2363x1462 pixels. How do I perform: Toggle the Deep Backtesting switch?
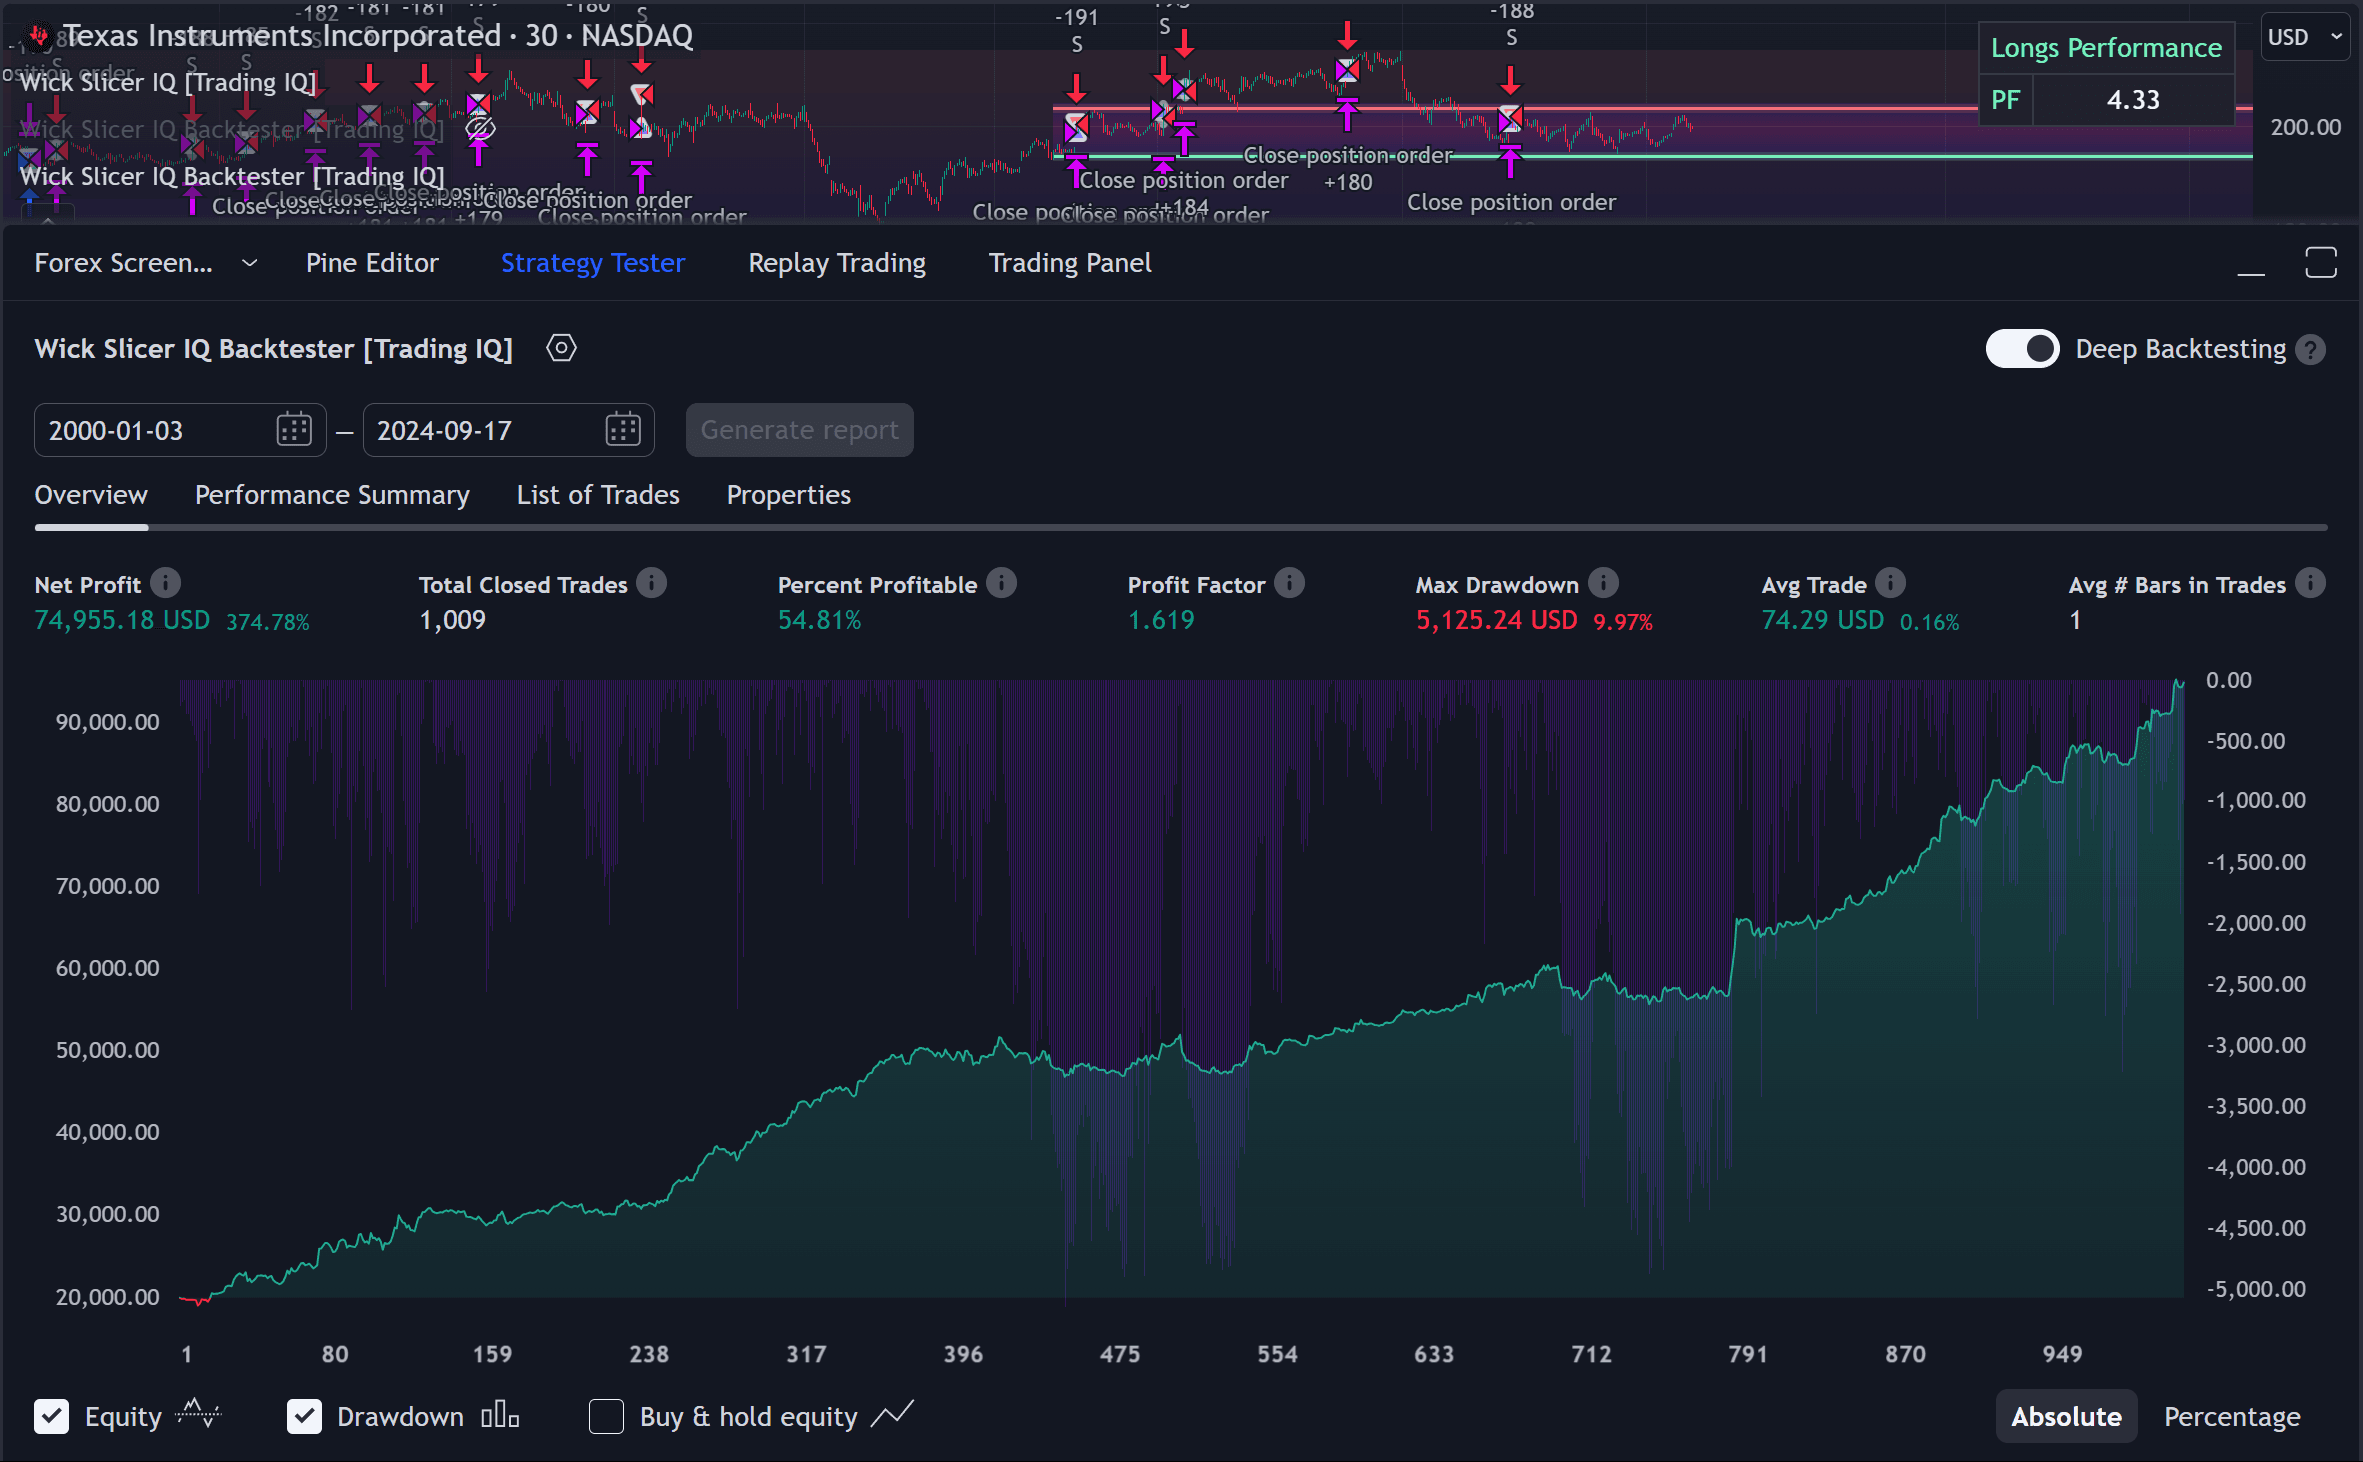(2022, 349)
